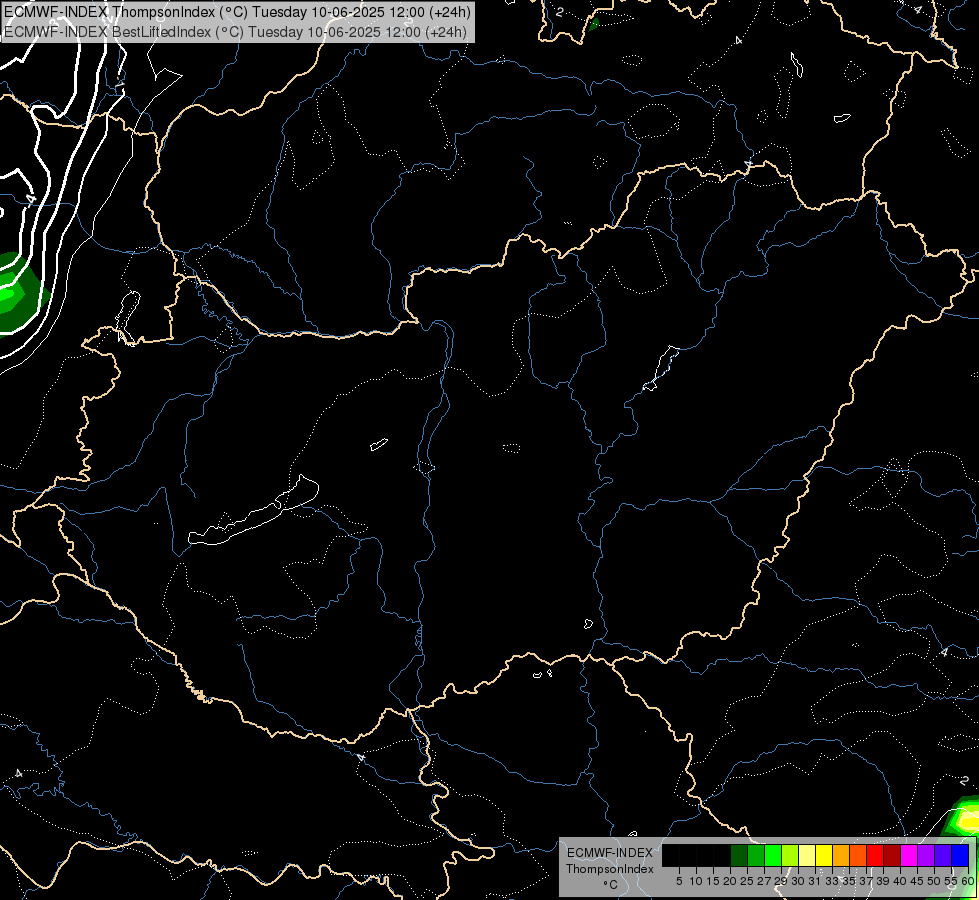Select the orange-red 35–37 legend swatch

pyautogui.click(x=858, y=856)
